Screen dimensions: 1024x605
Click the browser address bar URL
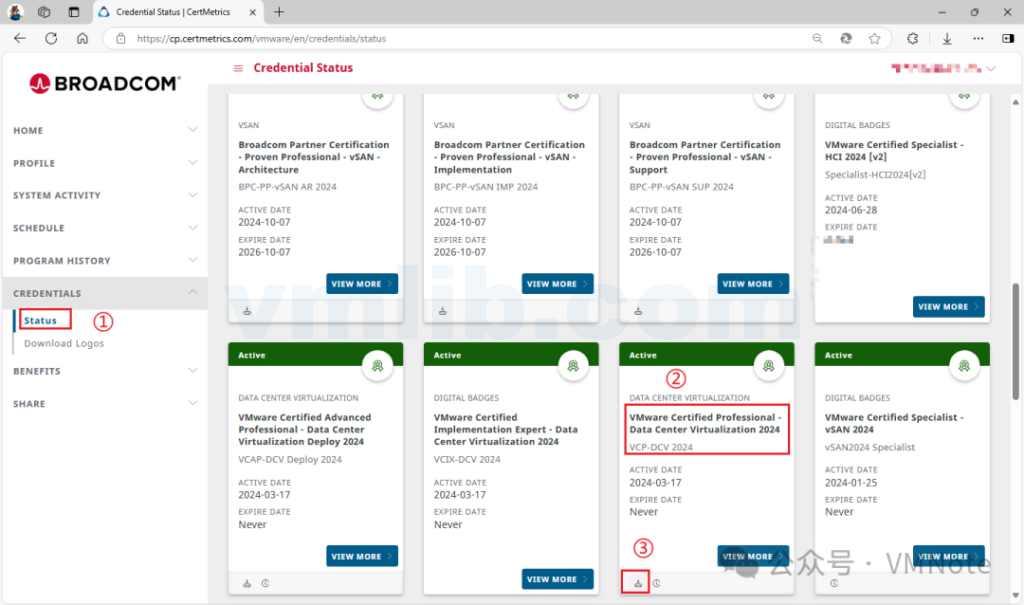pos(261,39)
